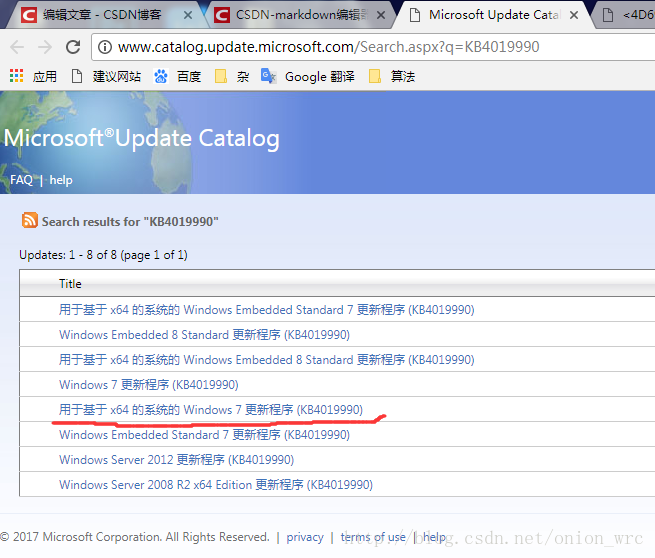Open the Apps grid bookmark icon
Image resolution: width=655 pixels, height=558 pixels.
(x=16, y=76)
